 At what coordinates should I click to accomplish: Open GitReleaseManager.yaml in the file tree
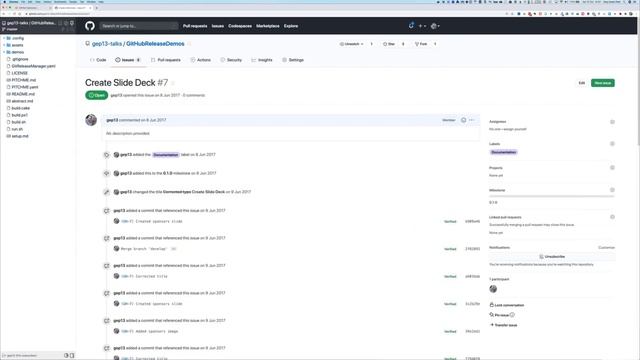[33, 66]
